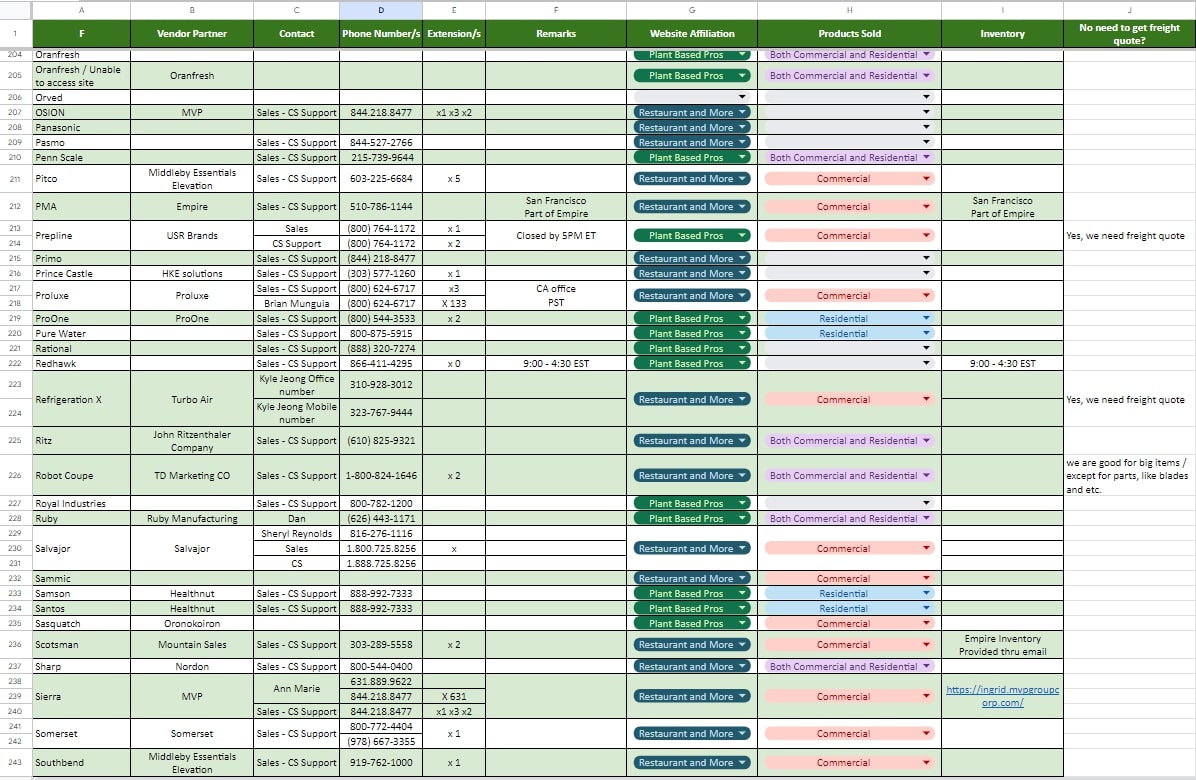Screen dimensions: 1196x780
Task: Click the Products Sold header cell
Action: point(849,34)
